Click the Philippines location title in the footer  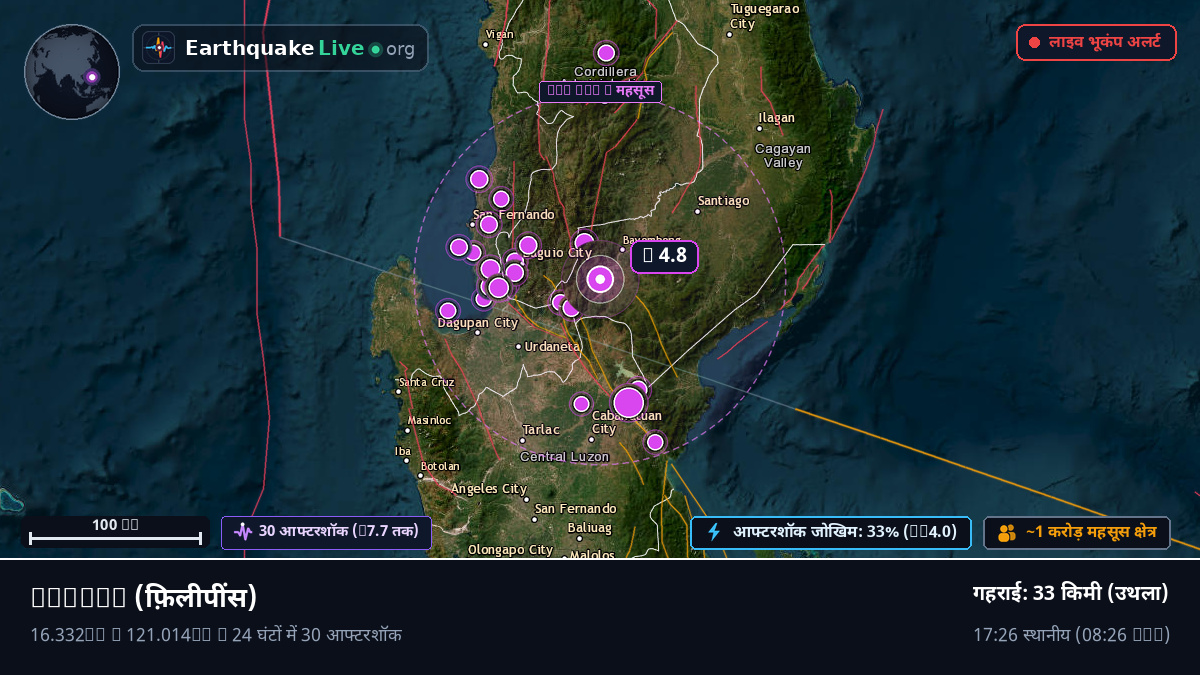144,597
